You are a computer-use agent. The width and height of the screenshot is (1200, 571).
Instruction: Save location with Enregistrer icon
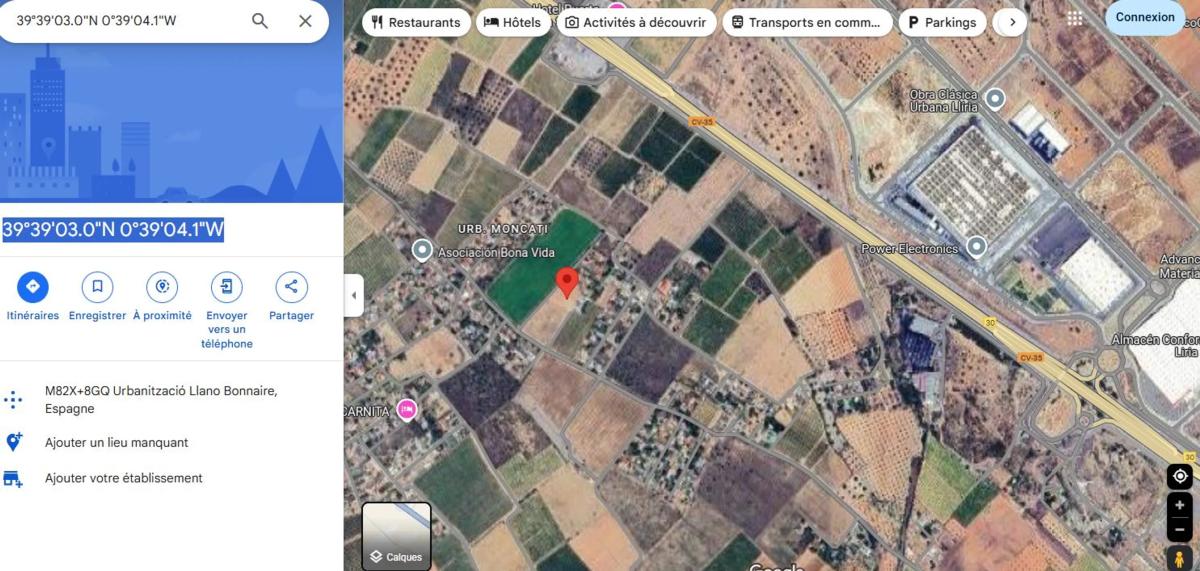tap(97, 288)
